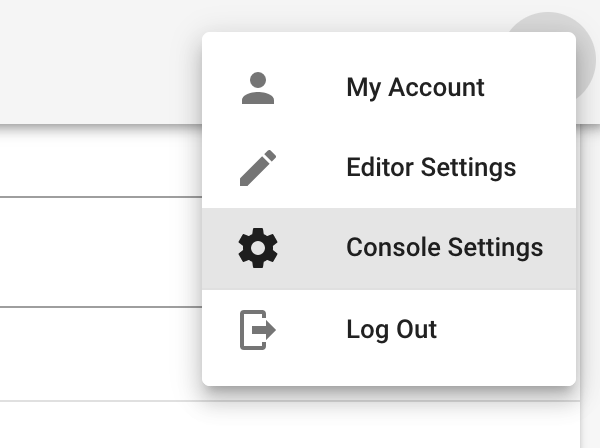The height and width of the screenshot is (448, 600).
Task: Click the vertical scrollbar track at right edge
Action: pyautogui.click(x=590, y=286)
